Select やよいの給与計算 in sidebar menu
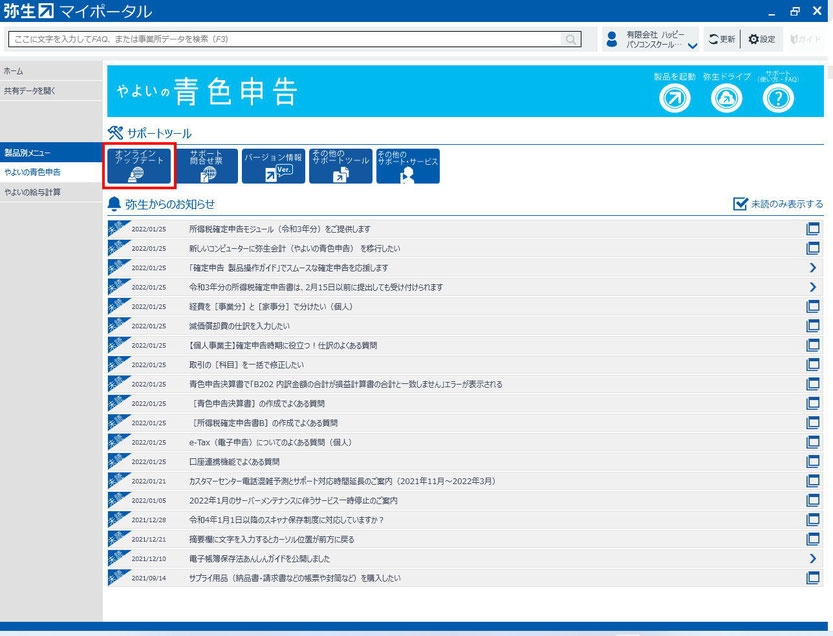The image size is (833, 636). pyautogui.click(x=51, y=192)
